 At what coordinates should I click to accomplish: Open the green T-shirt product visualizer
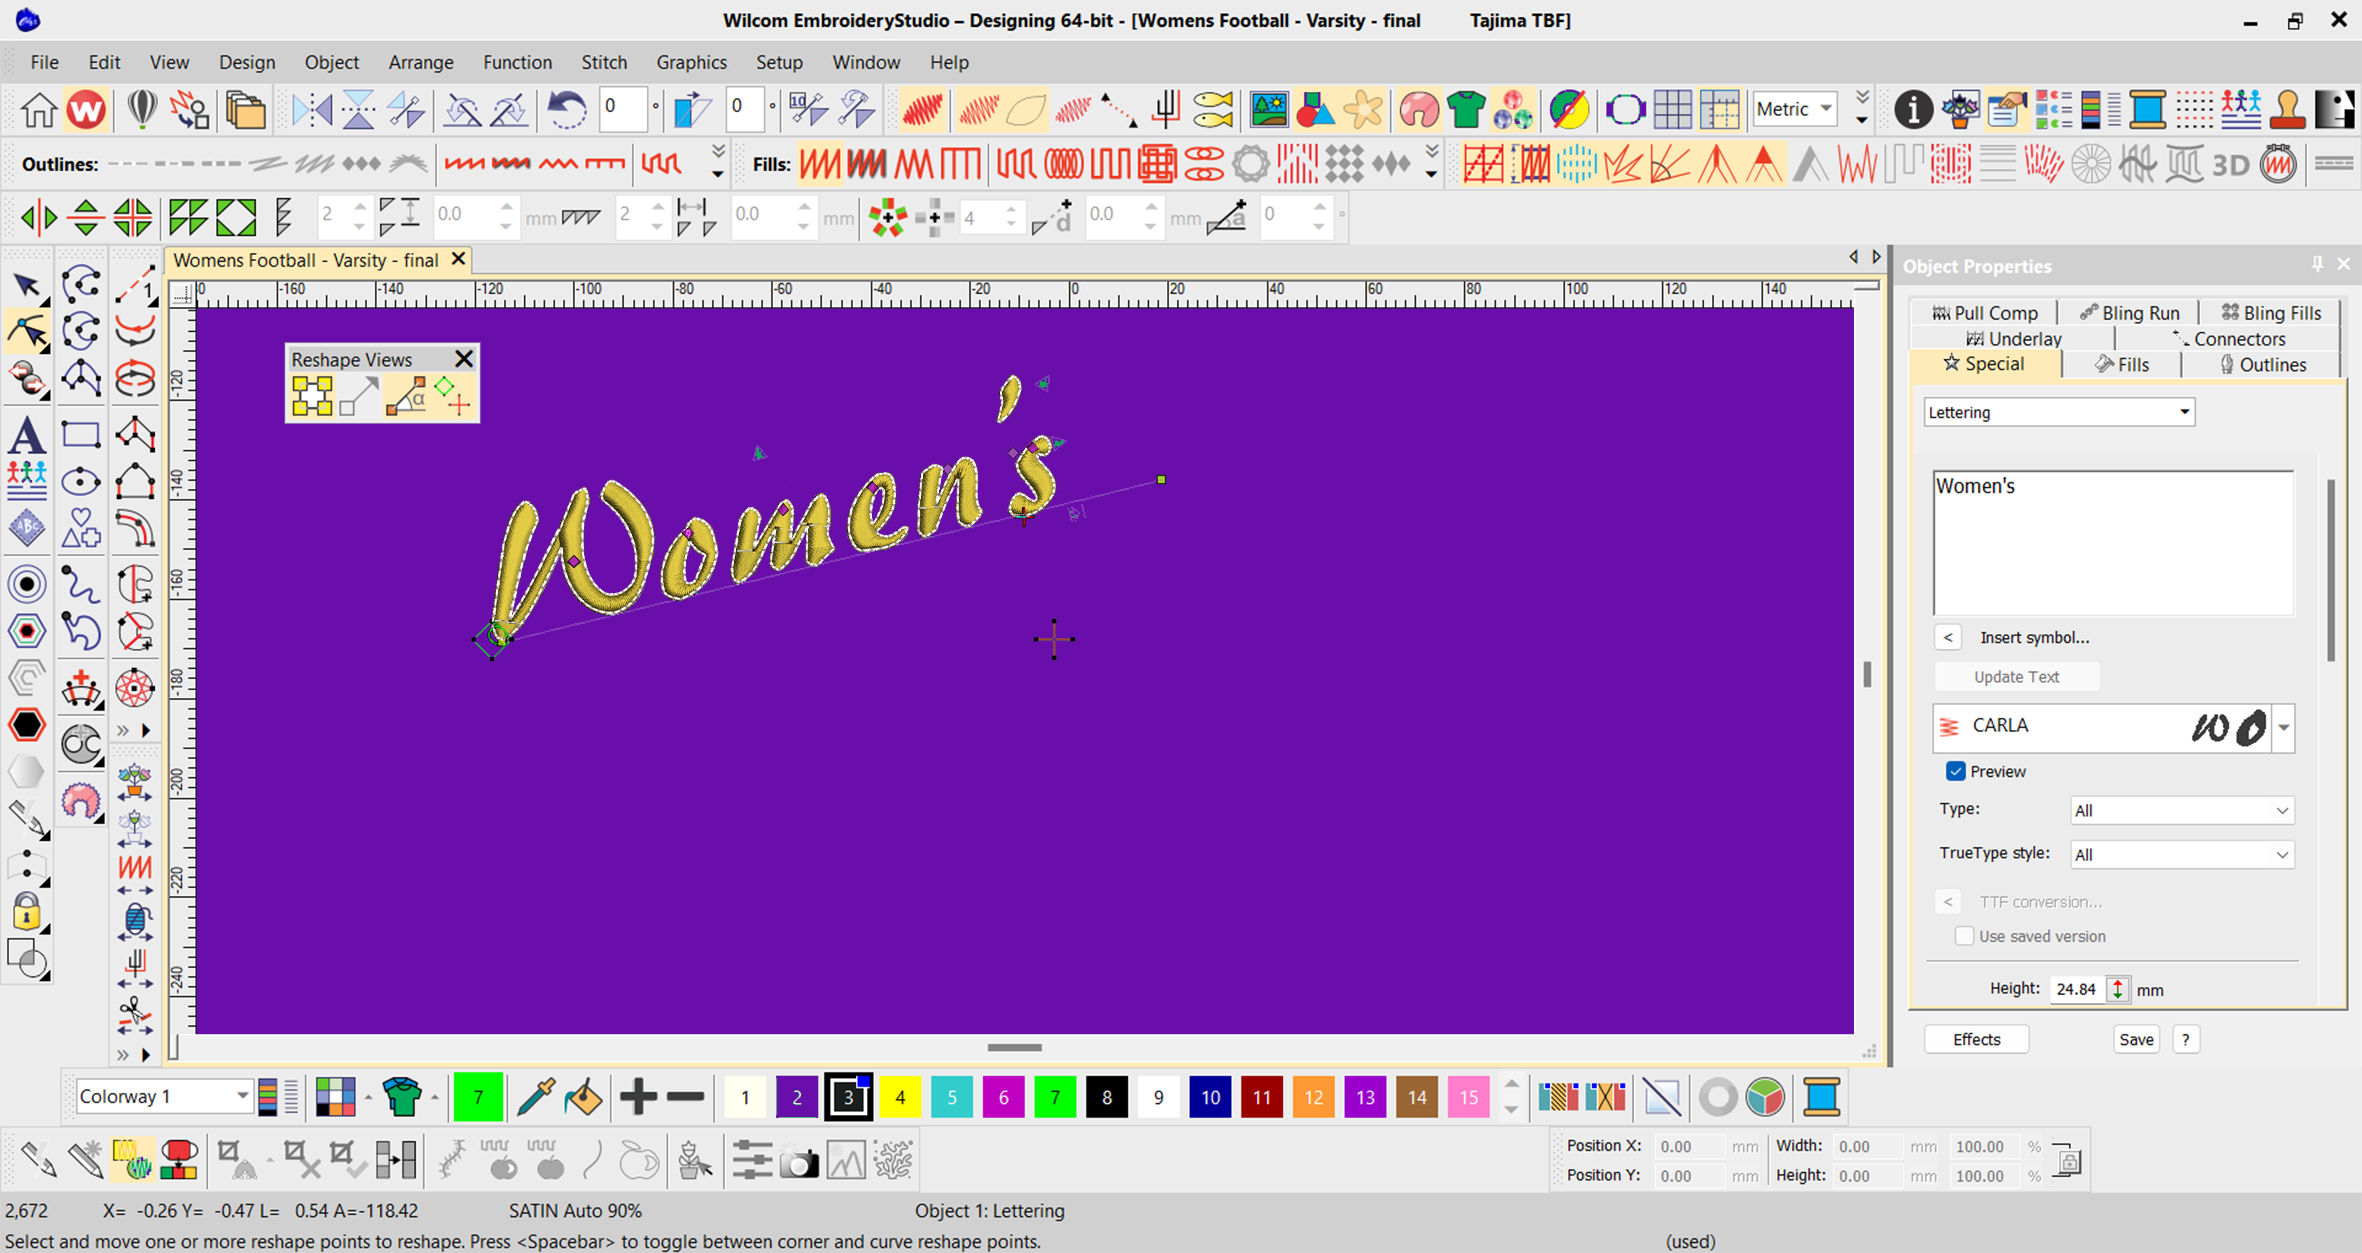1466,109
